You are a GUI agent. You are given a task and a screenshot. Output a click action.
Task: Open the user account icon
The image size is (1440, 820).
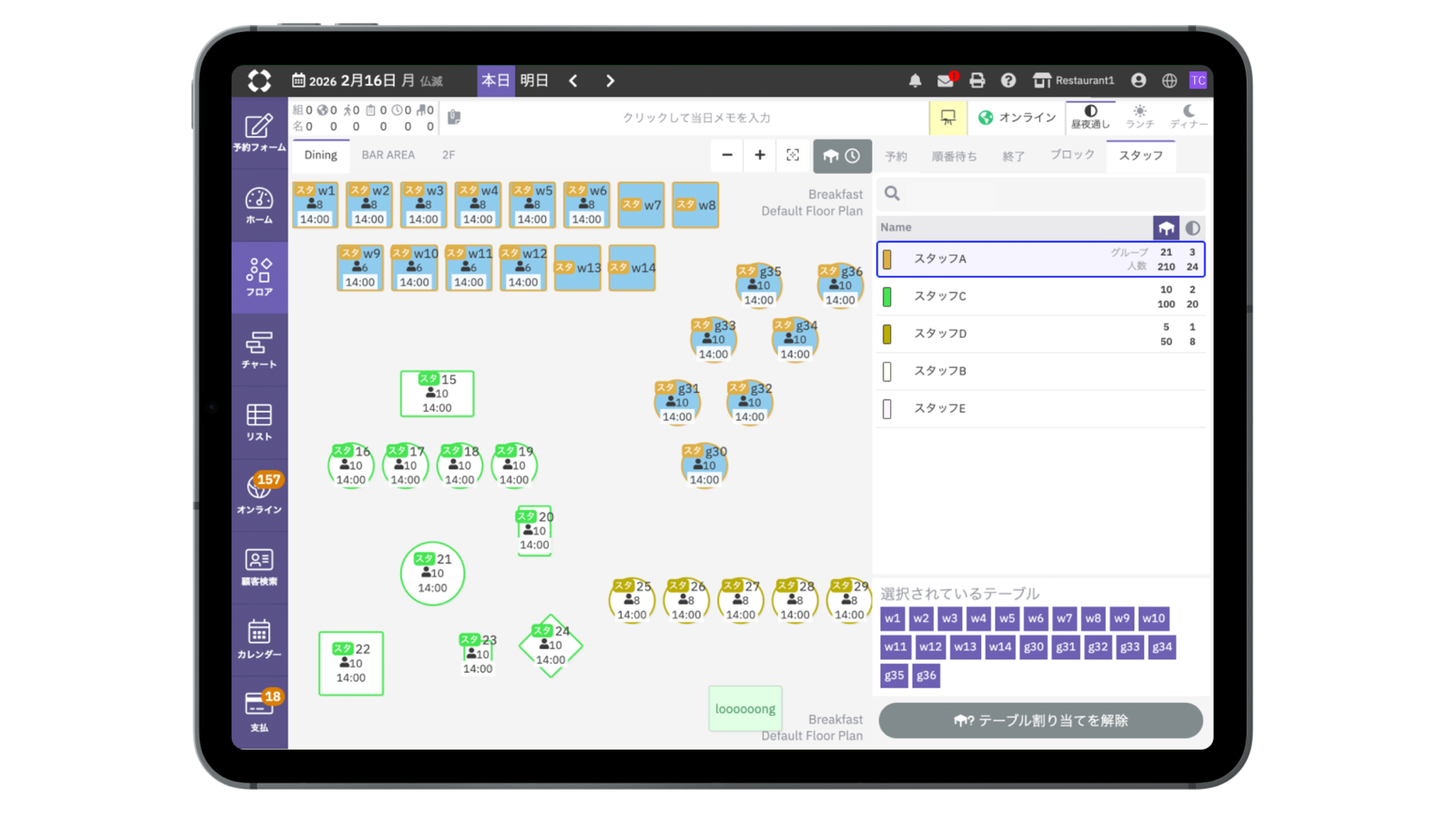1138,81
